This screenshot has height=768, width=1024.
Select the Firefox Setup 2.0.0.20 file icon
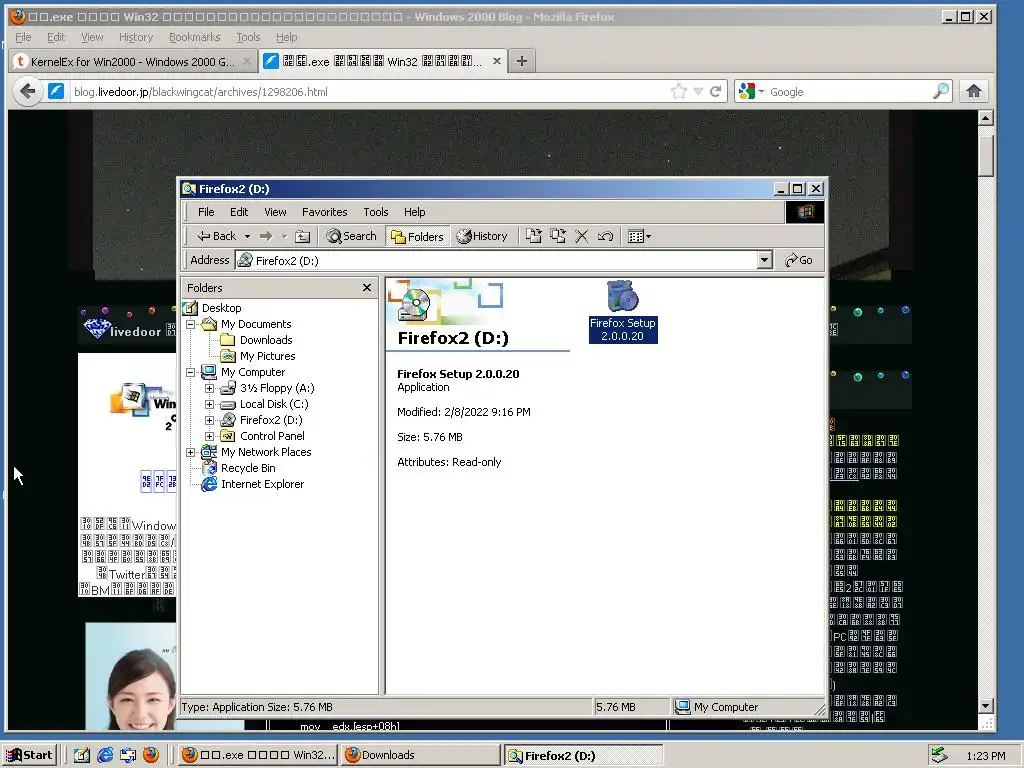tap(622, 297)
